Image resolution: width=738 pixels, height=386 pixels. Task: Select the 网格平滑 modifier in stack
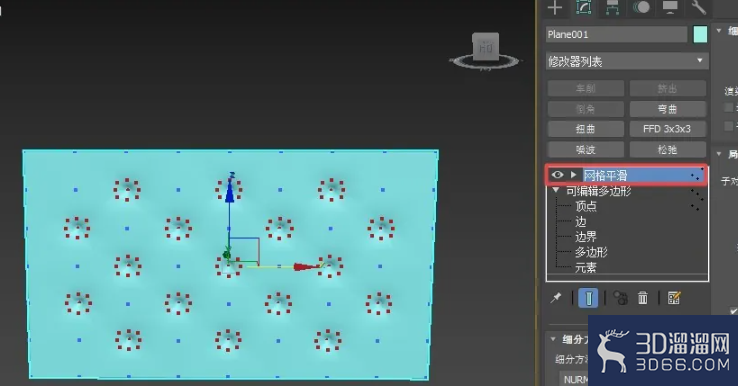[x=605, y=176]
